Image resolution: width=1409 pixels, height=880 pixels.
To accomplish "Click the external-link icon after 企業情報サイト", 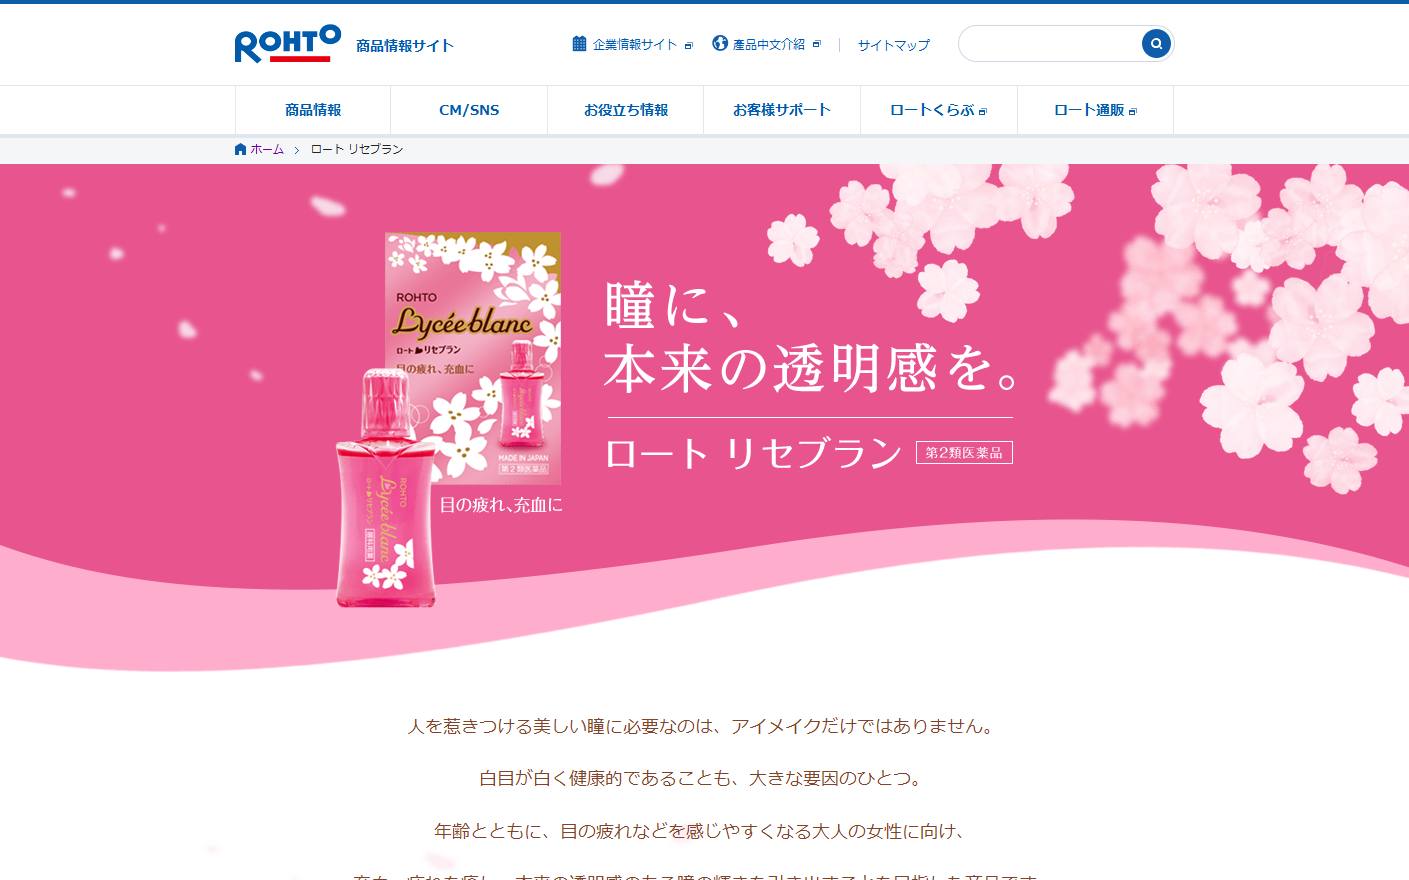I will click(688, 45).
